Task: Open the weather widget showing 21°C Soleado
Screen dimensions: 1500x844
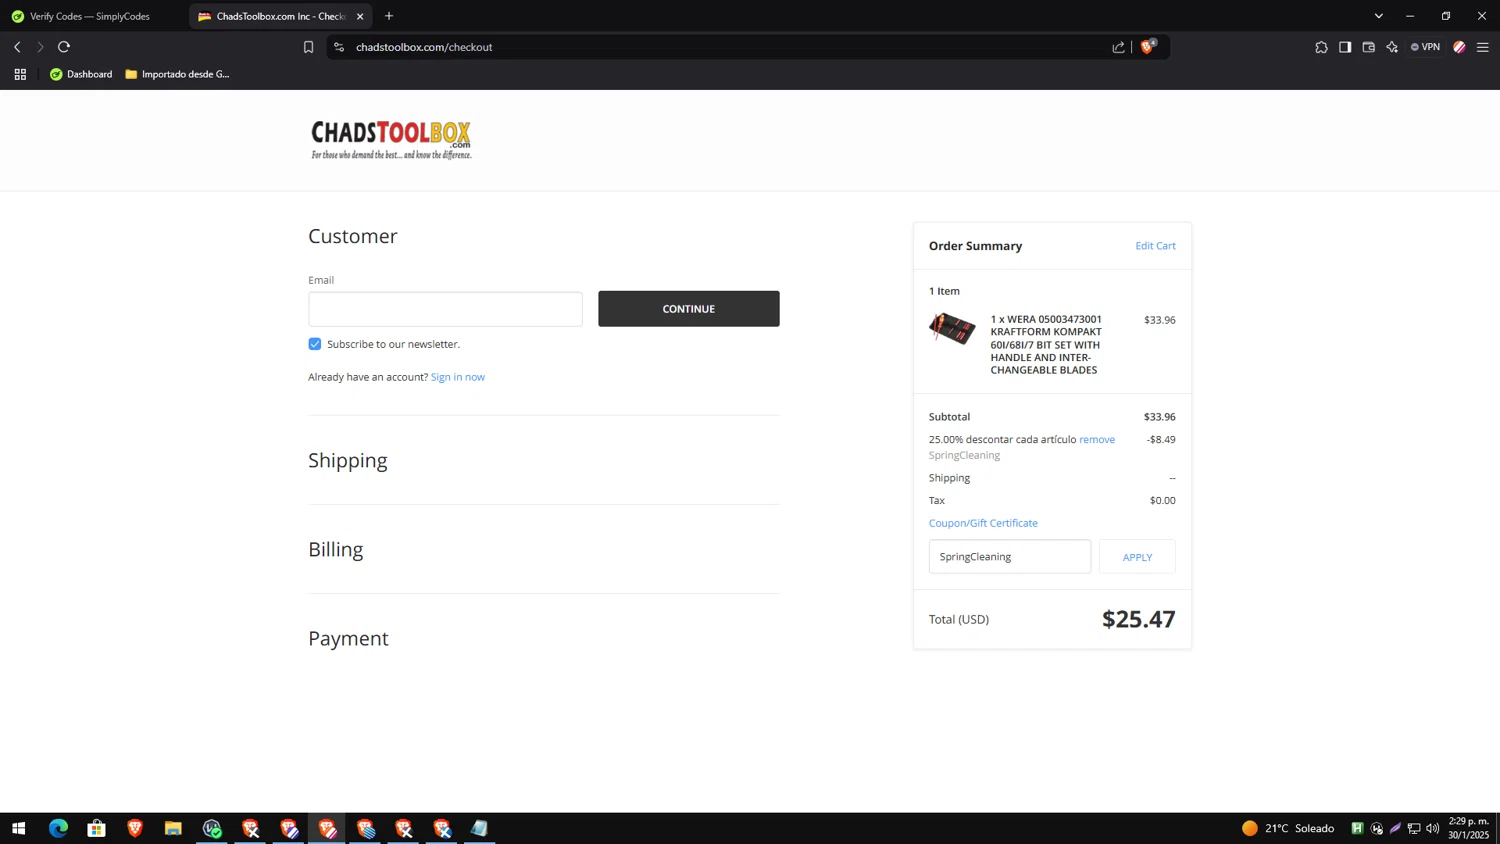Action: (1287, 828)
